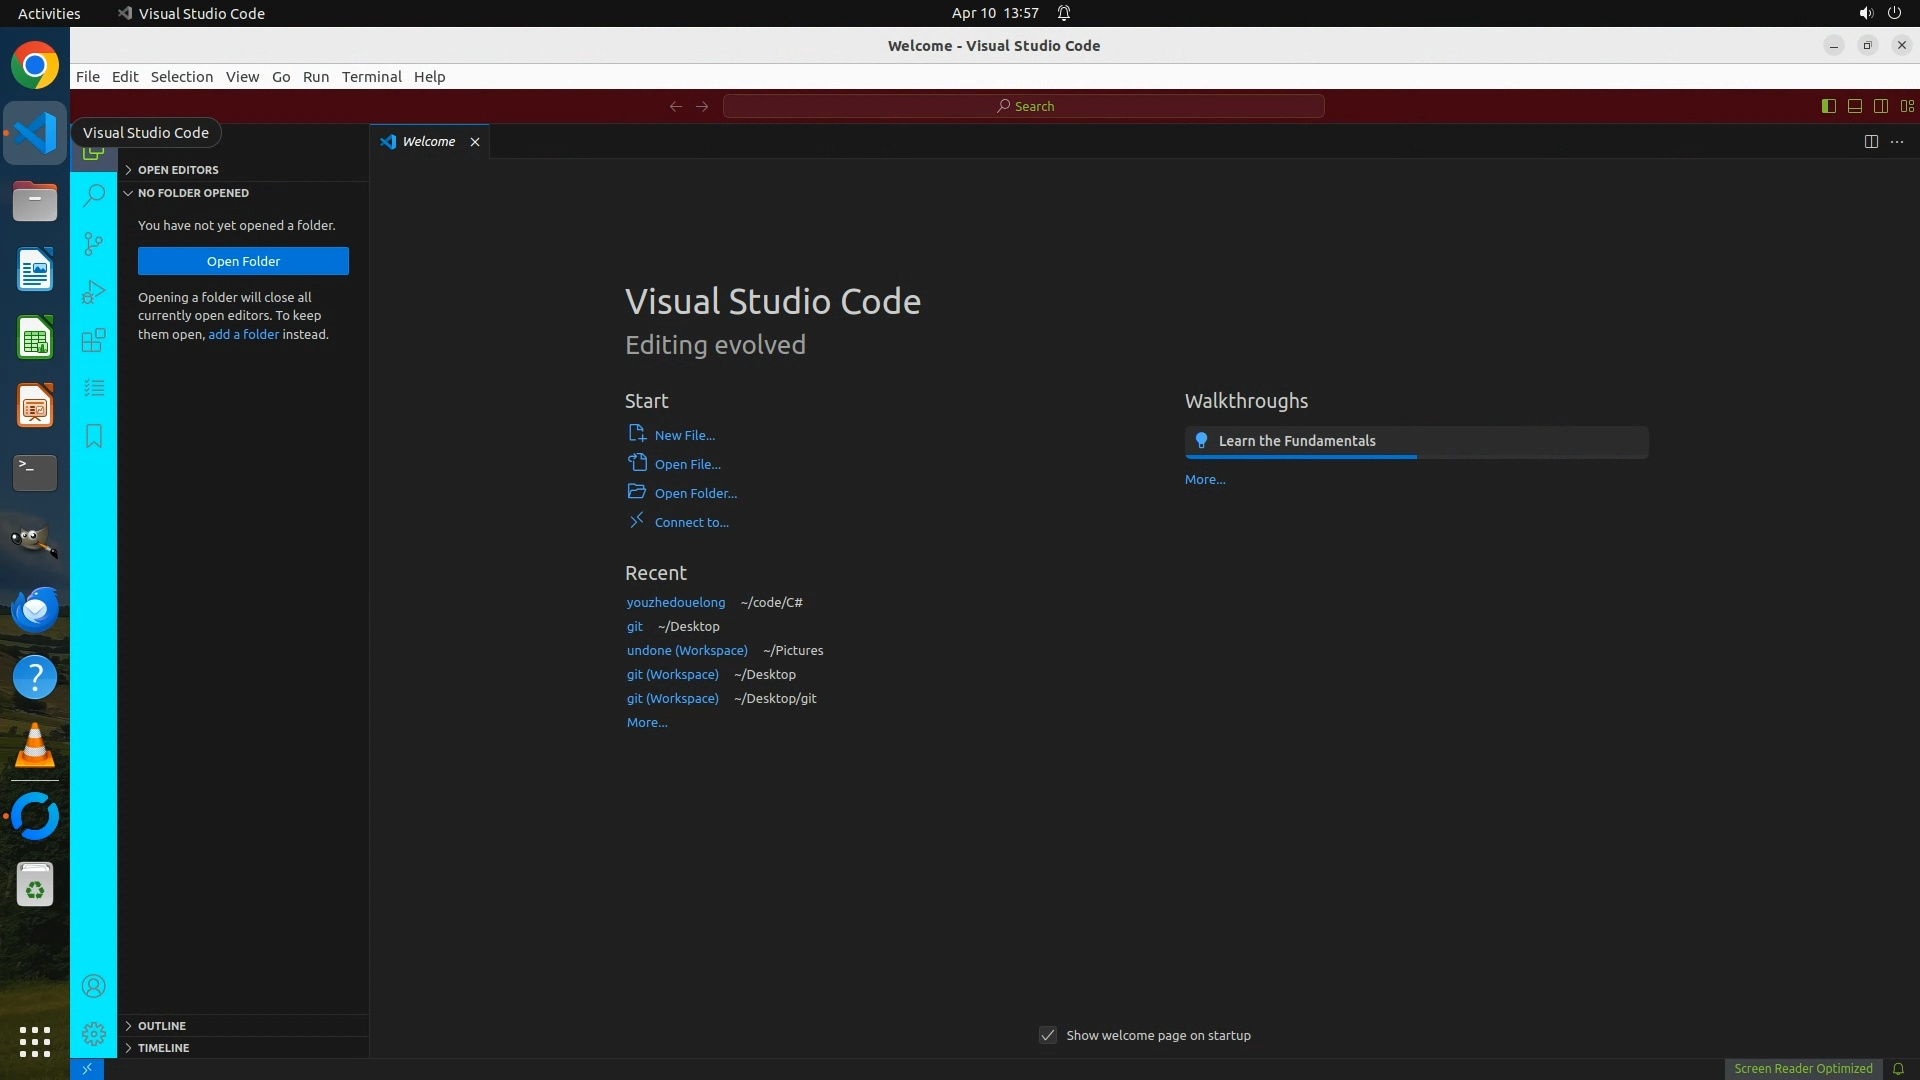Toggle the primary side bar layout button
The height and width of the screenshot is (1080, 1920).
pos(1828,106)
